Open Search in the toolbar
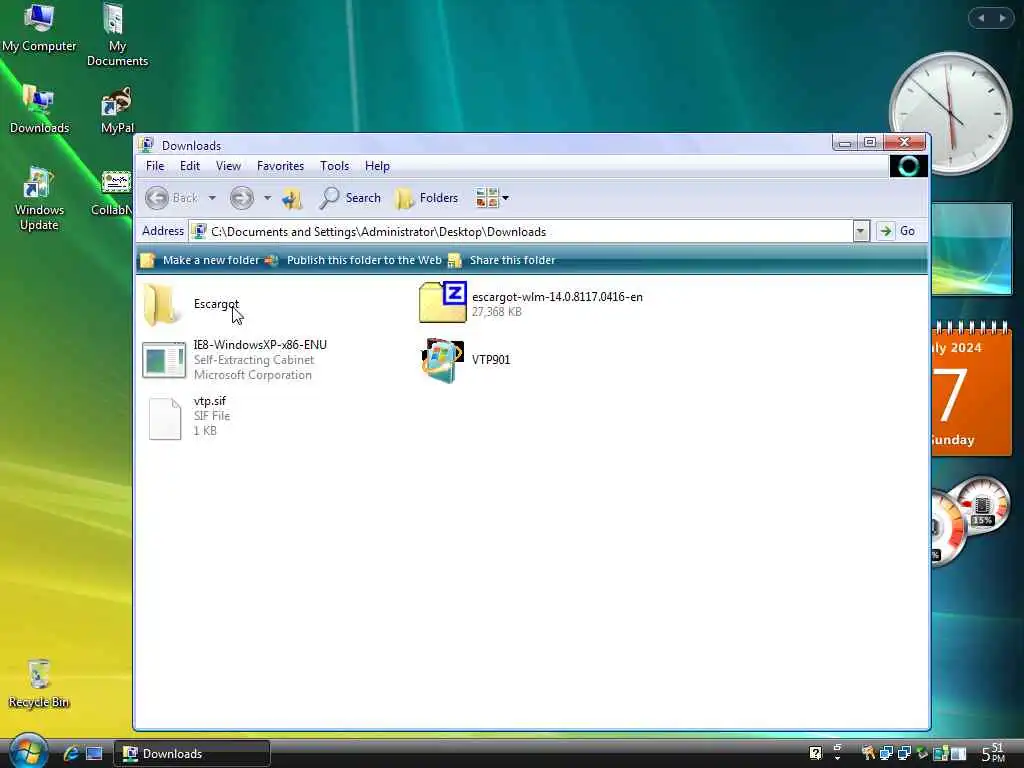This screenshot has height=768, width=1024. (x=350, y=198)
